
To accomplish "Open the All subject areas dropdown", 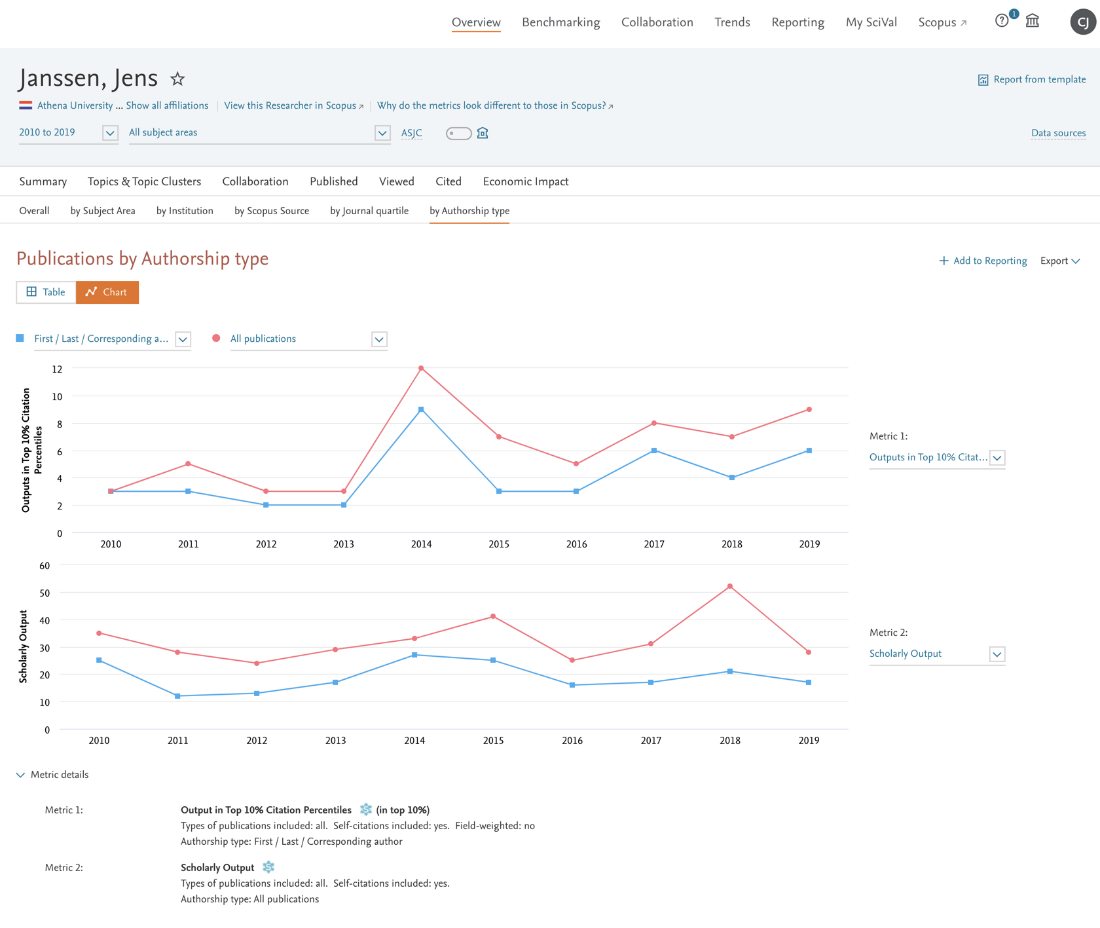I will pos(259,133).
